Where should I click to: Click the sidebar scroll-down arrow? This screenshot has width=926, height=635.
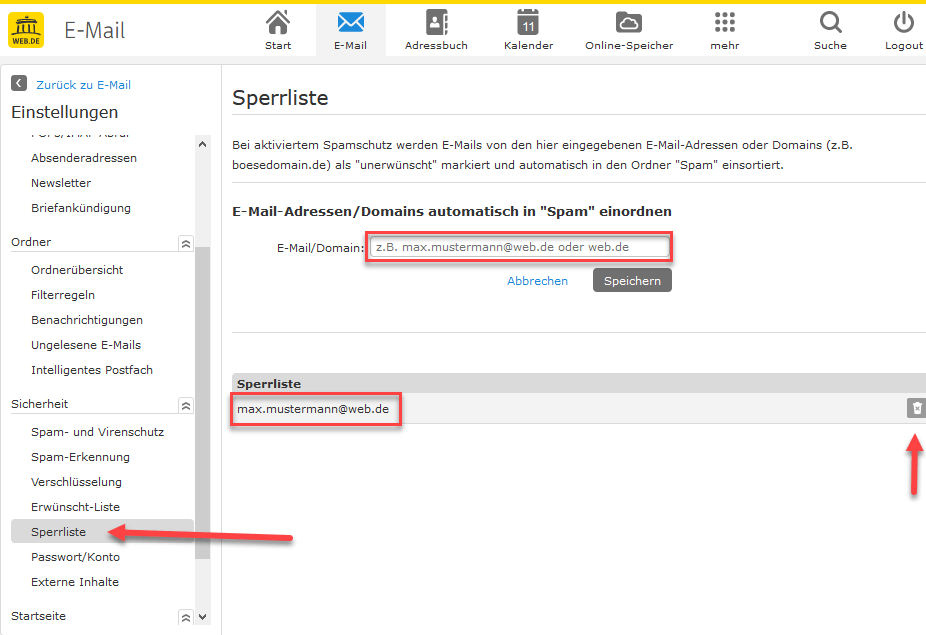(x=203, y=617)
